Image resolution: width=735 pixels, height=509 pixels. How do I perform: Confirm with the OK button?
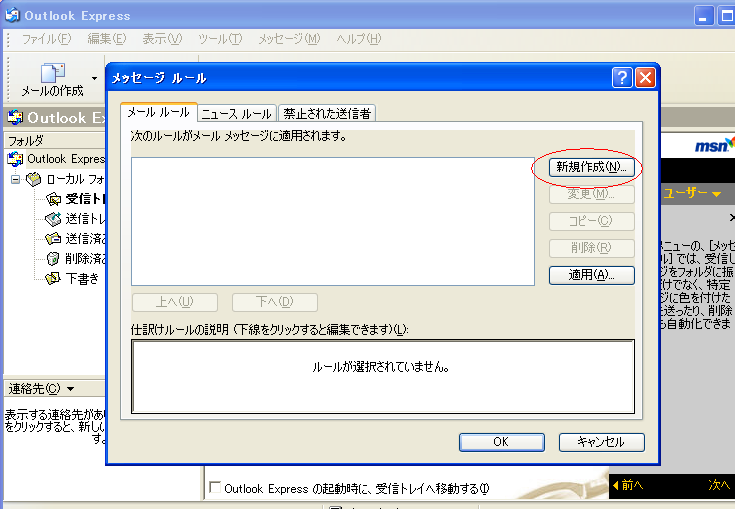click(x=502, y=442)
